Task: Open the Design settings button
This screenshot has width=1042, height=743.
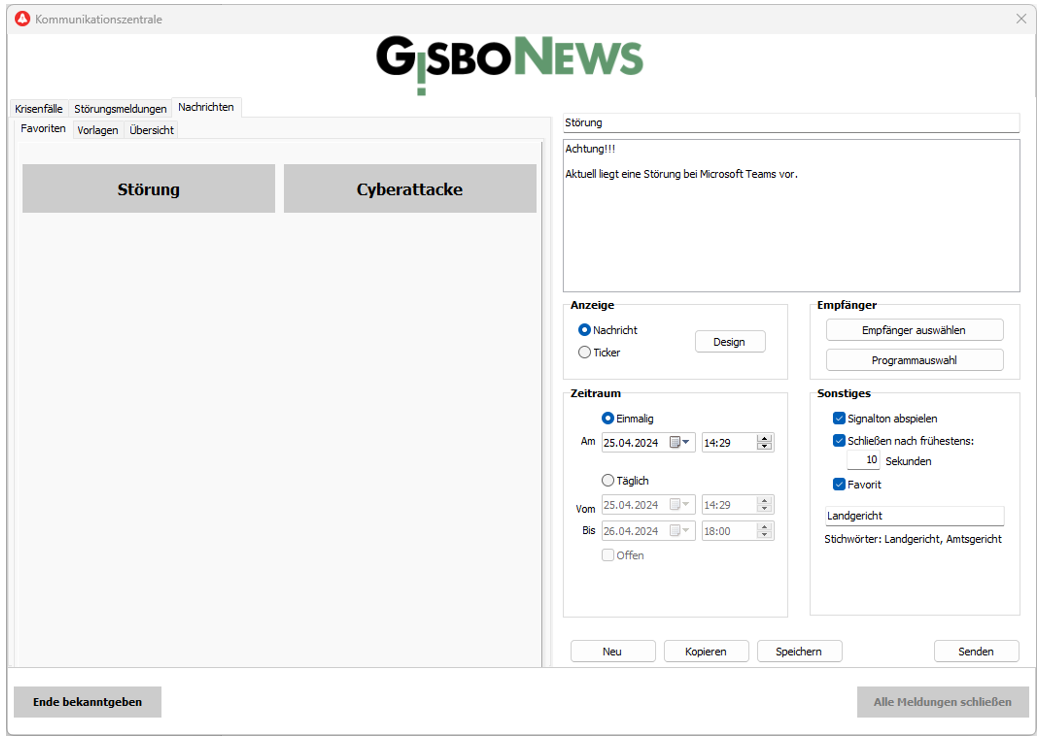Action: [x=730, y=342]
